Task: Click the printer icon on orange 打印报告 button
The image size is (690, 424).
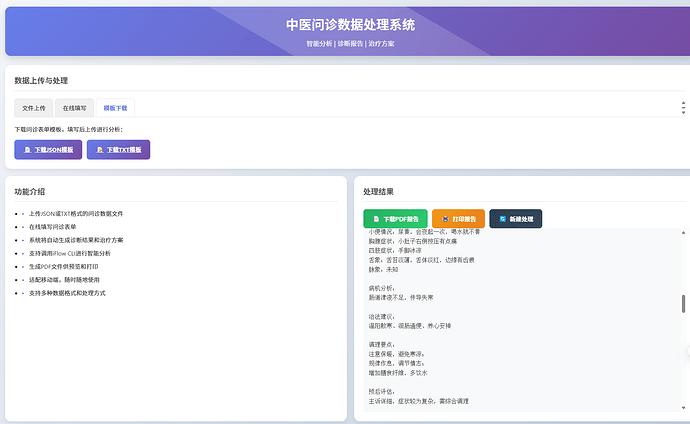Action: coord(445,218)
